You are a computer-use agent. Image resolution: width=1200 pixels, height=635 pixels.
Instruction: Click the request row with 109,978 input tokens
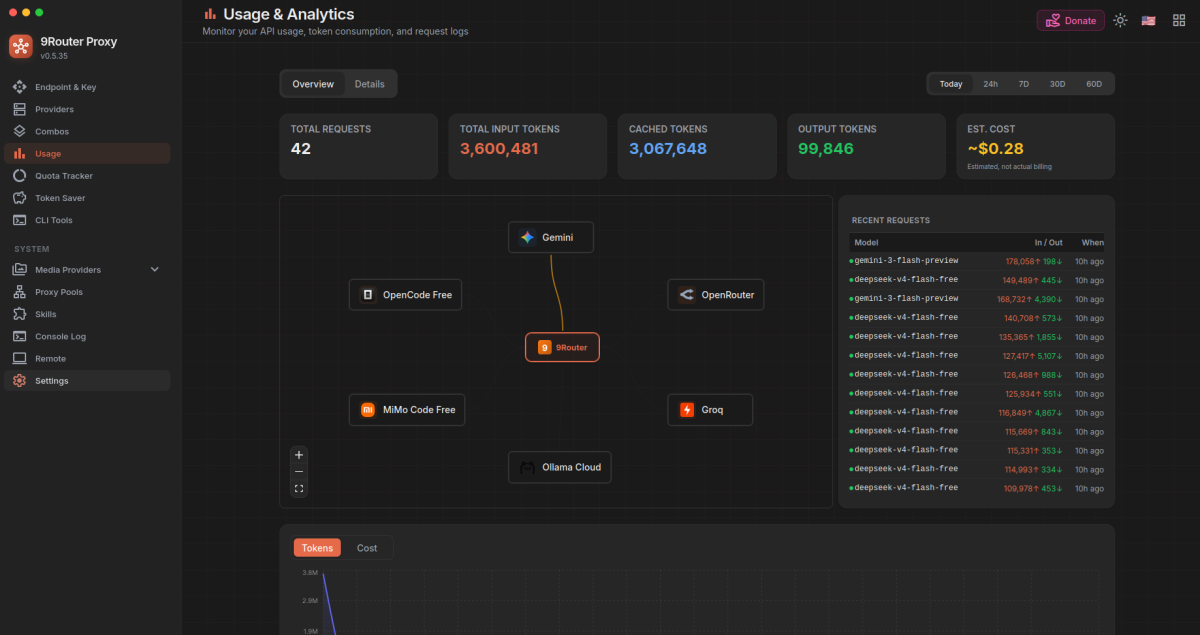(976, 488)
